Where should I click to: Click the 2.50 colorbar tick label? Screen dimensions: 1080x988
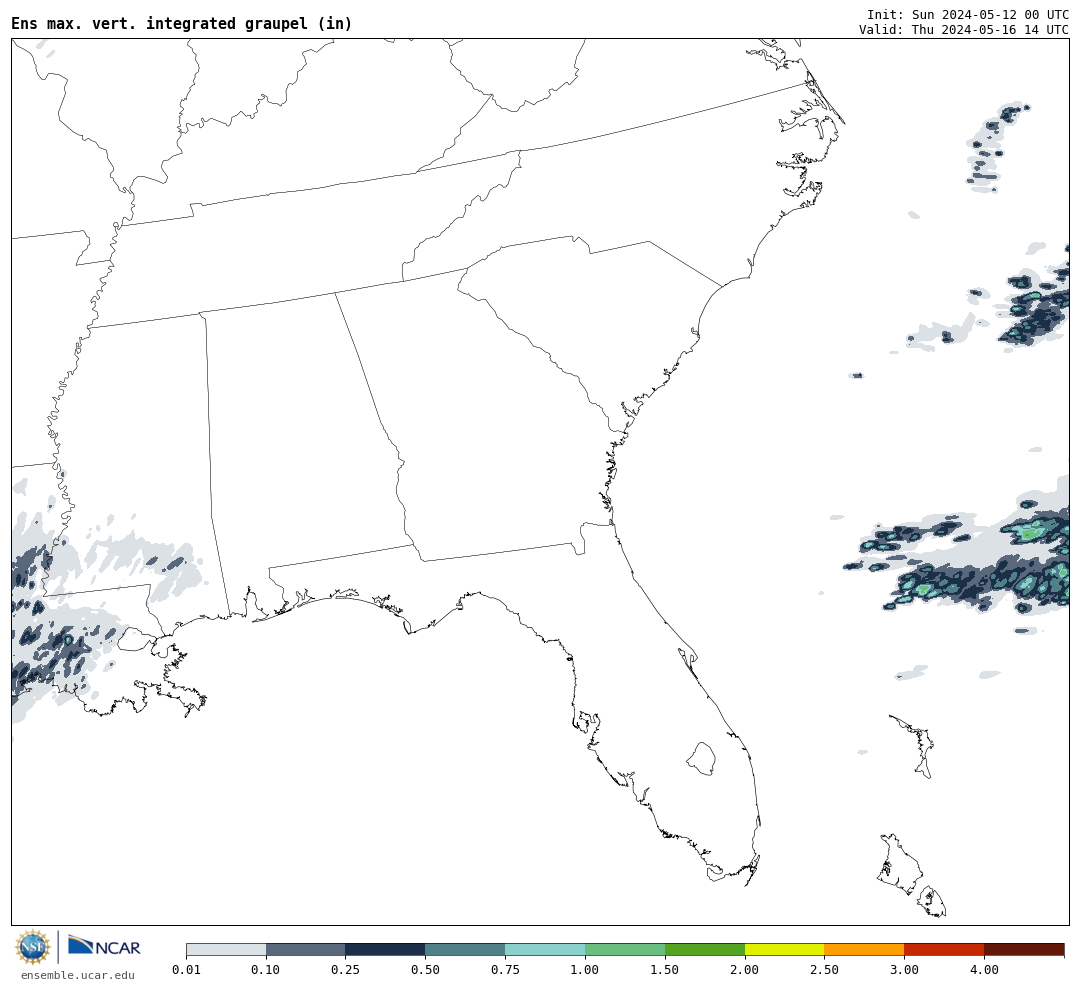tap(824, 969)
